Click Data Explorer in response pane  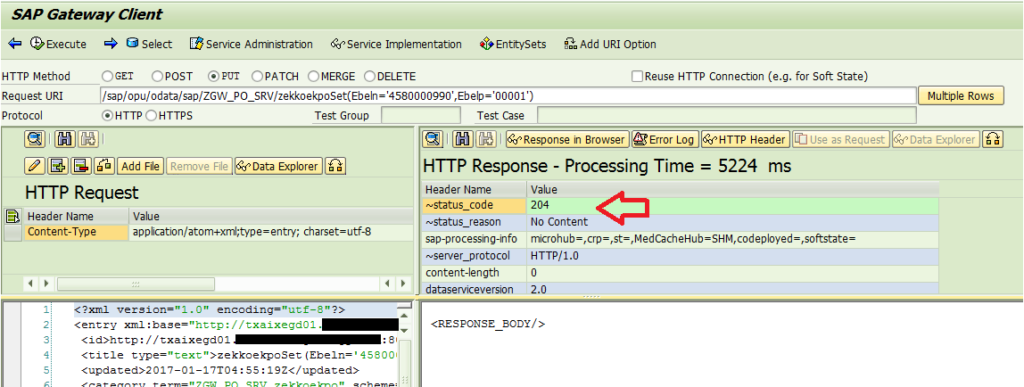(x=936, y=139)
